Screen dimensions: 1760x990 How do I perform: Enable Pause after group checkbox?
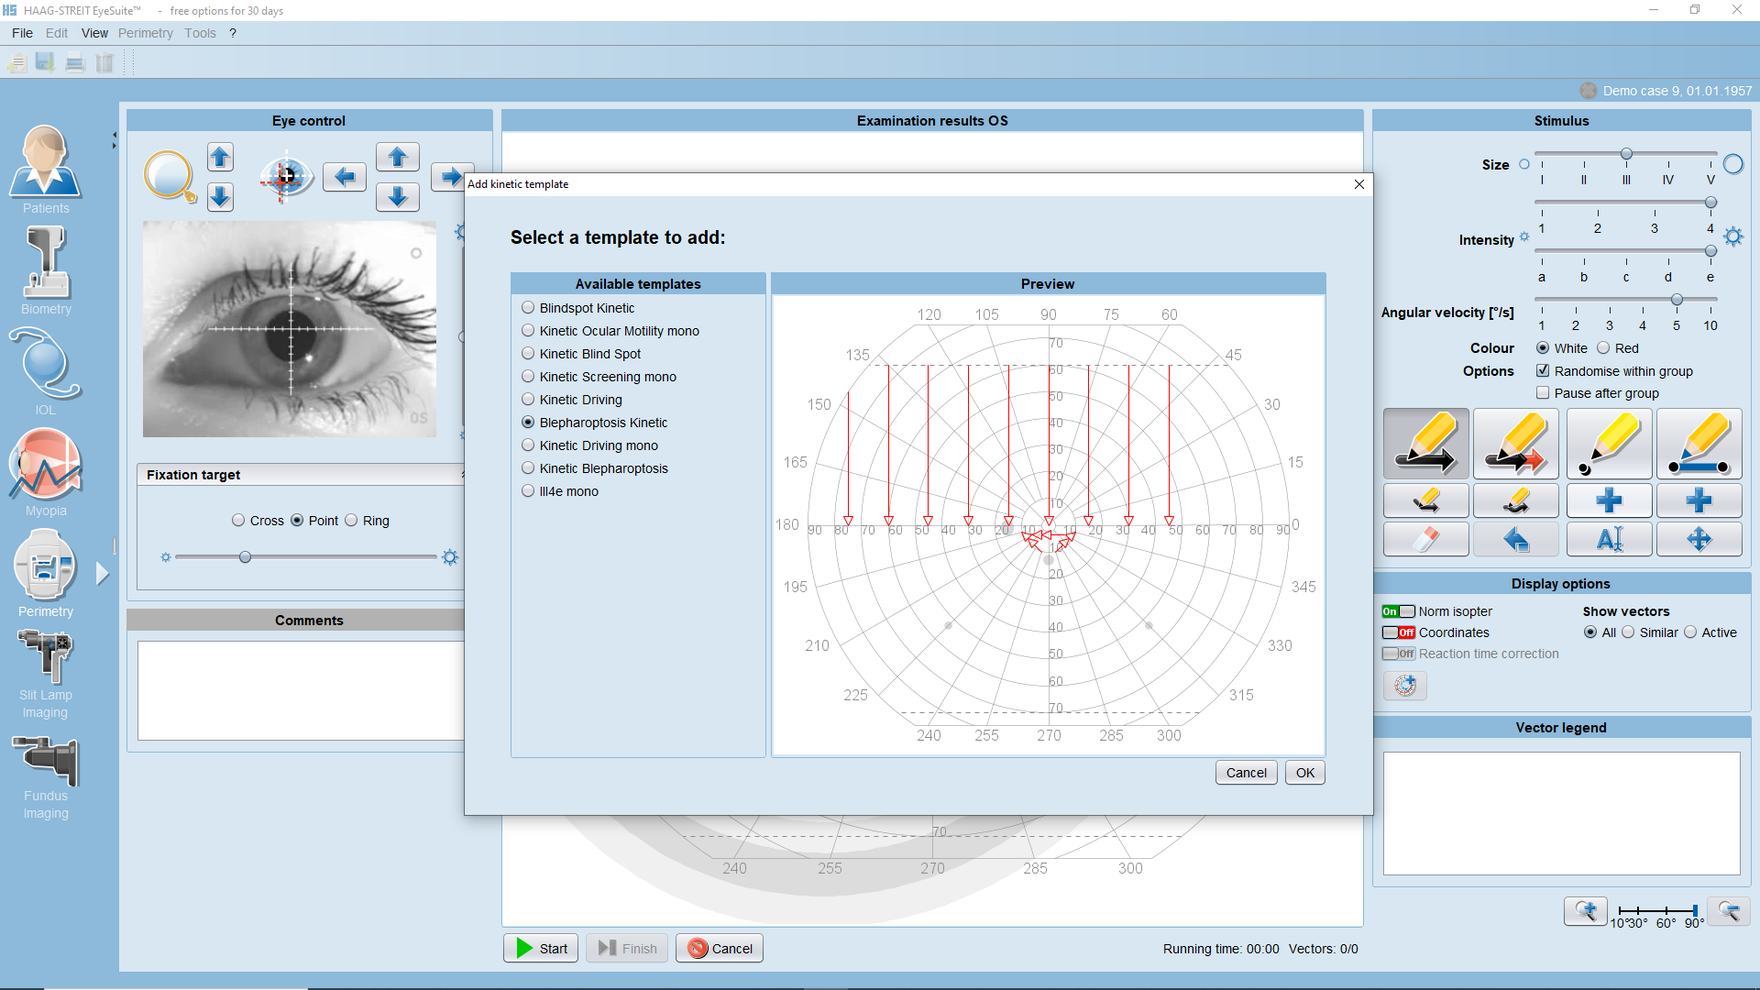[1543, 393]
